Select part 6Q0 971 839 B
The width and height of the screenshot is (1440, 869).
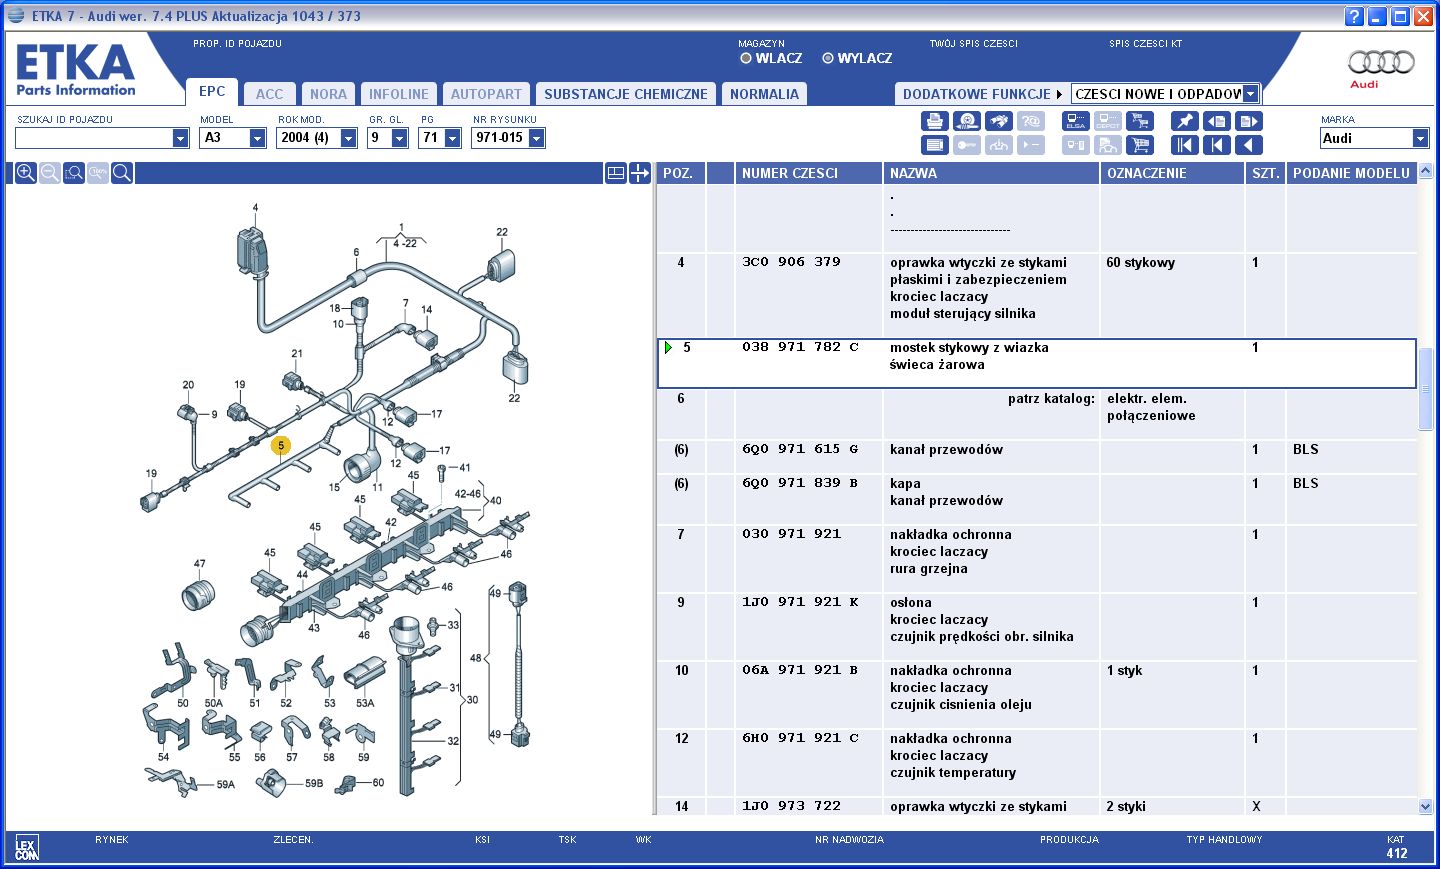800,483
